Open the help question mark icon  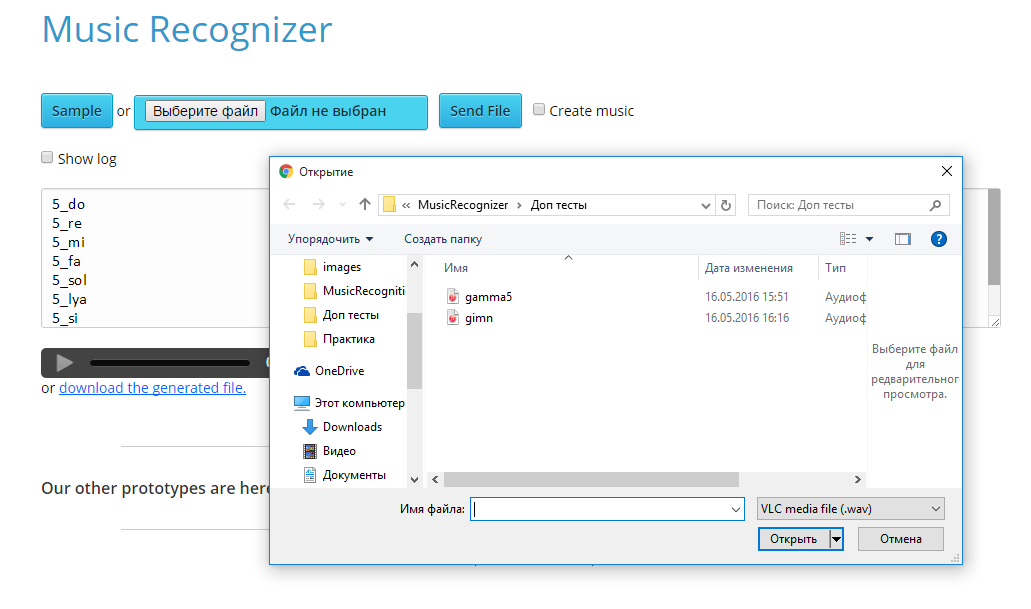938,239
